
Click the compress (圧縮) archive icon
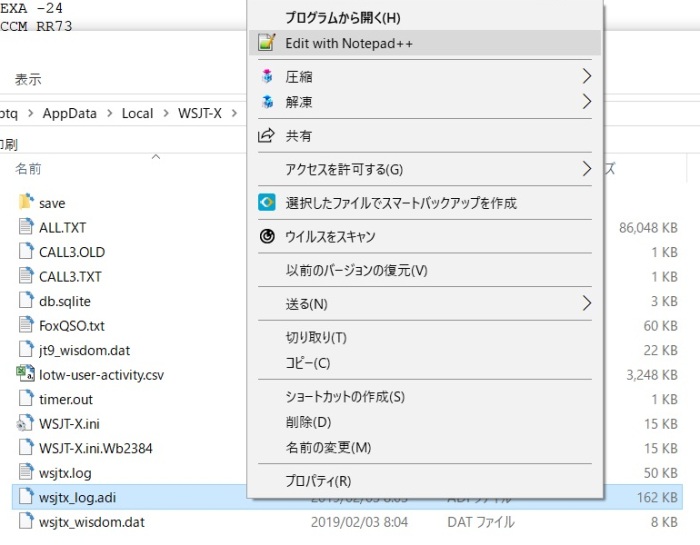point(267,76)
